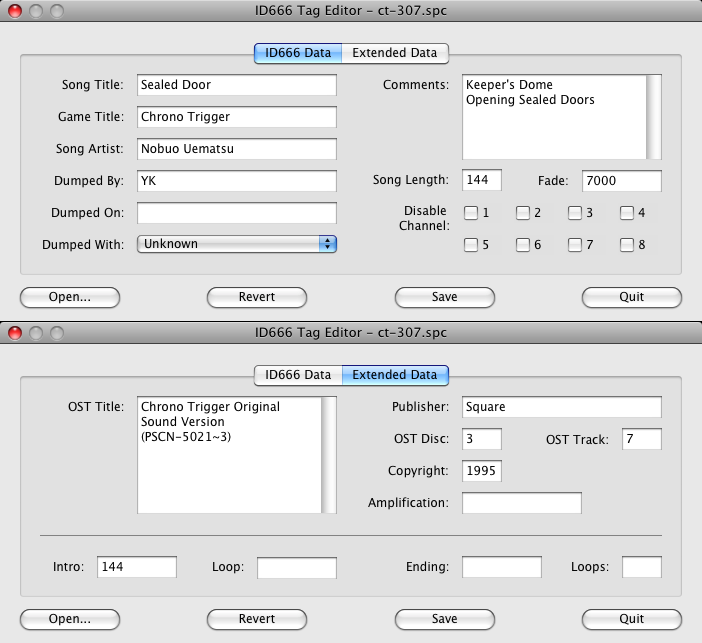This screenshot has height=643, width=702.
Task: Click the empty Loop field
Action: 297,567
